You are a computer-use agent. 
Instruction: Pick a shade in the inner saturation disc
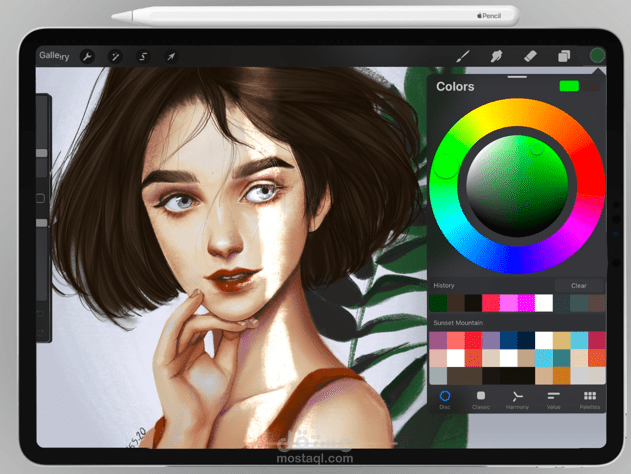[x=517, y=186]
